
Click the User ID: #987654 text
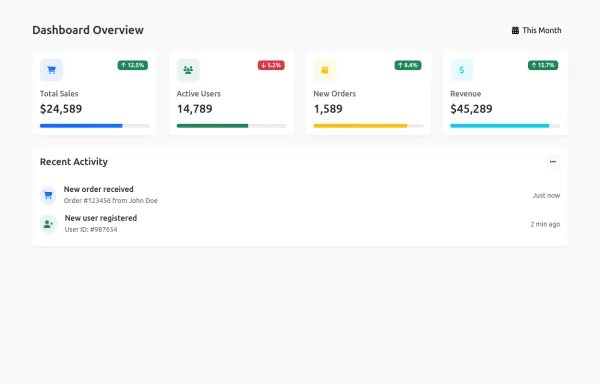tap(91, 229)
